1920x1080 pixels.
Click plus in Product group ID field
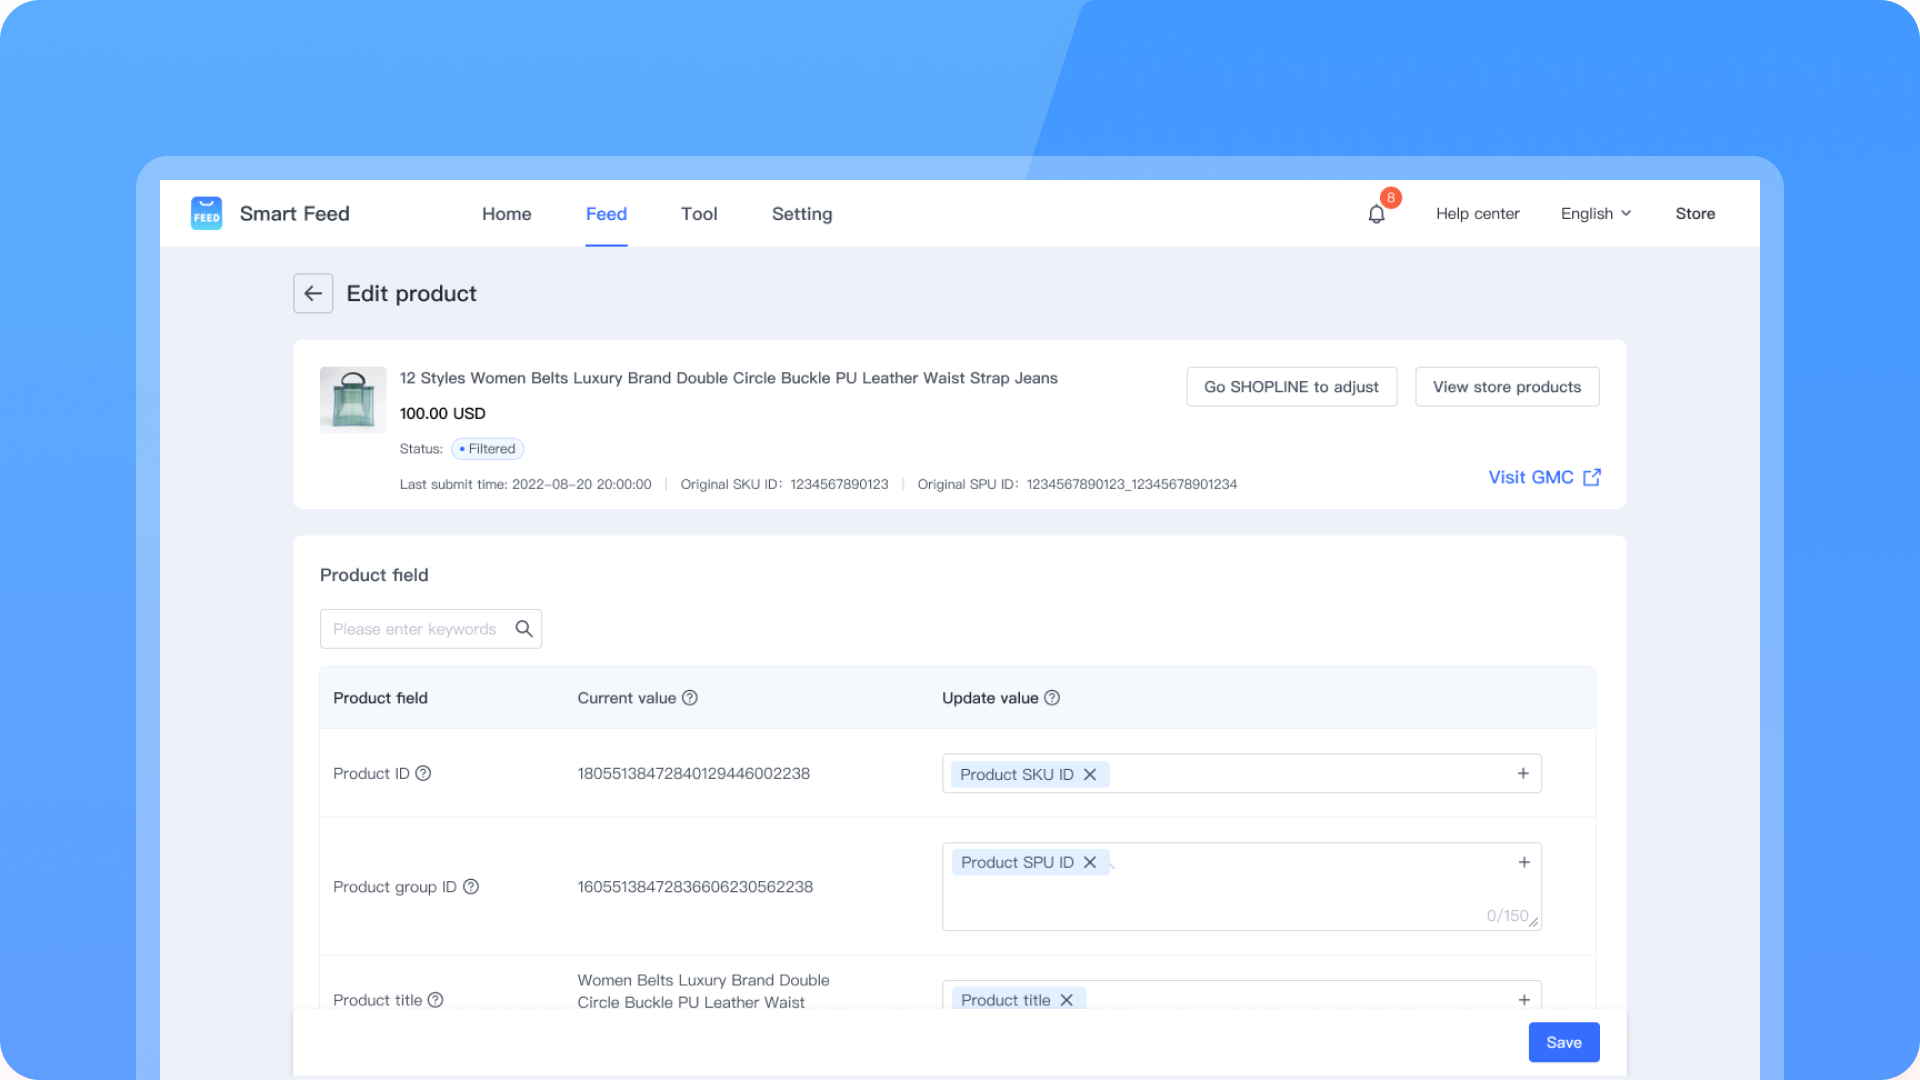point(1524,862)
